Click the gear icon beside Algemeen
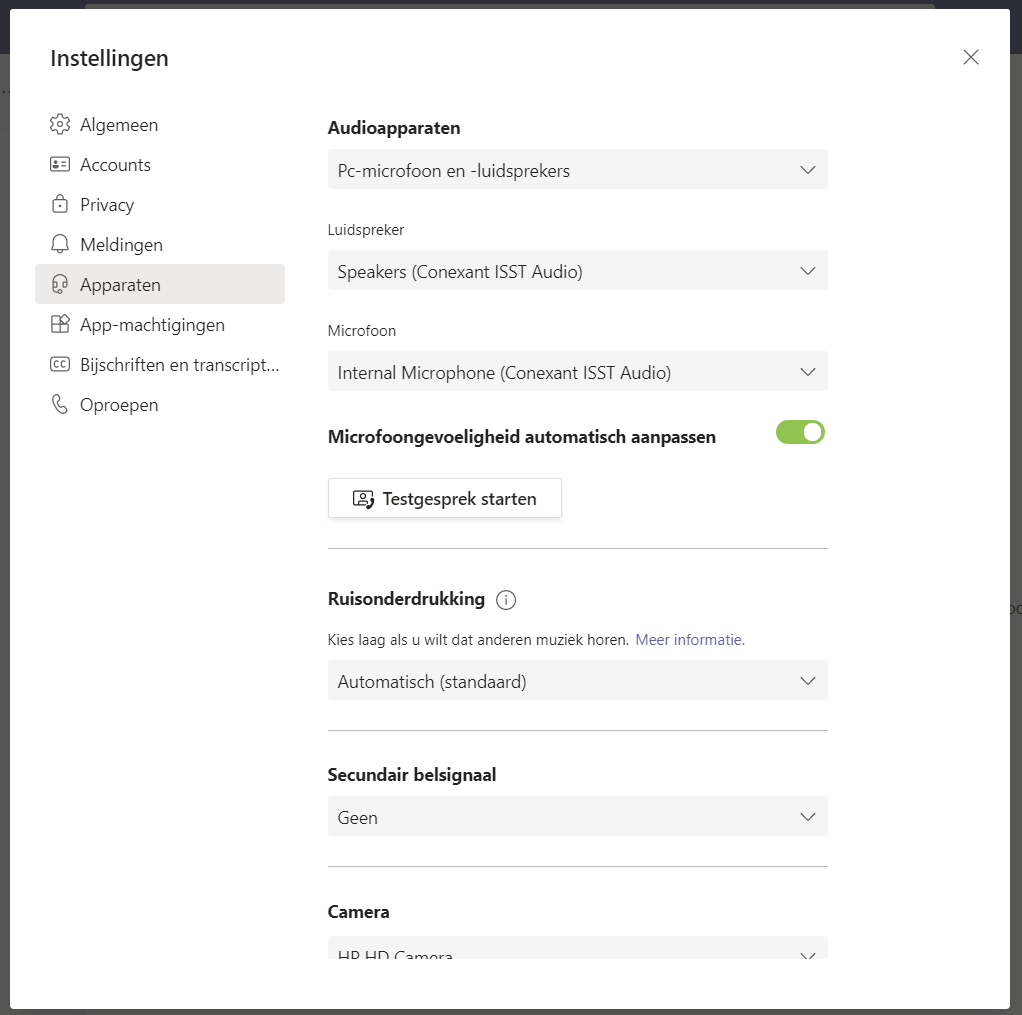The height and width of the screenshot is (1015, 1022). tap(60, 125)
